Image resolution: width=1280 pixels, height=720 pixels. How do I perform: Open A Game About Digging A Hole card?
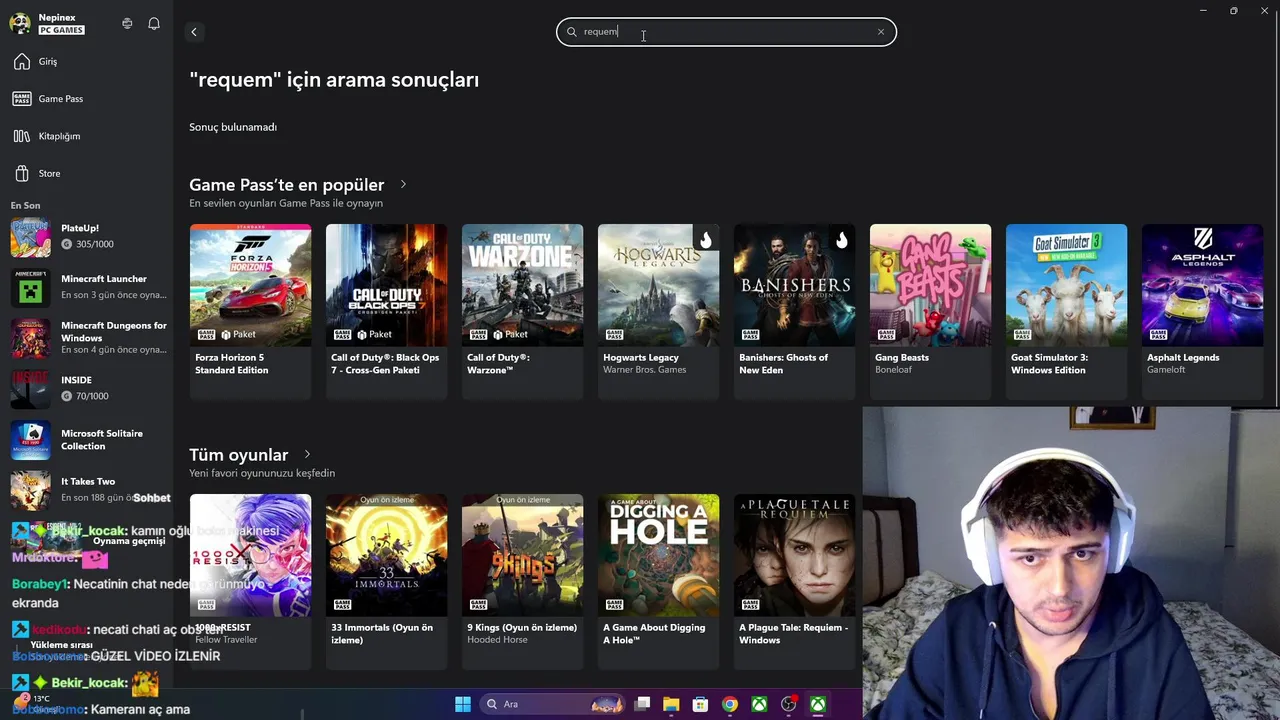click(658, 581)
